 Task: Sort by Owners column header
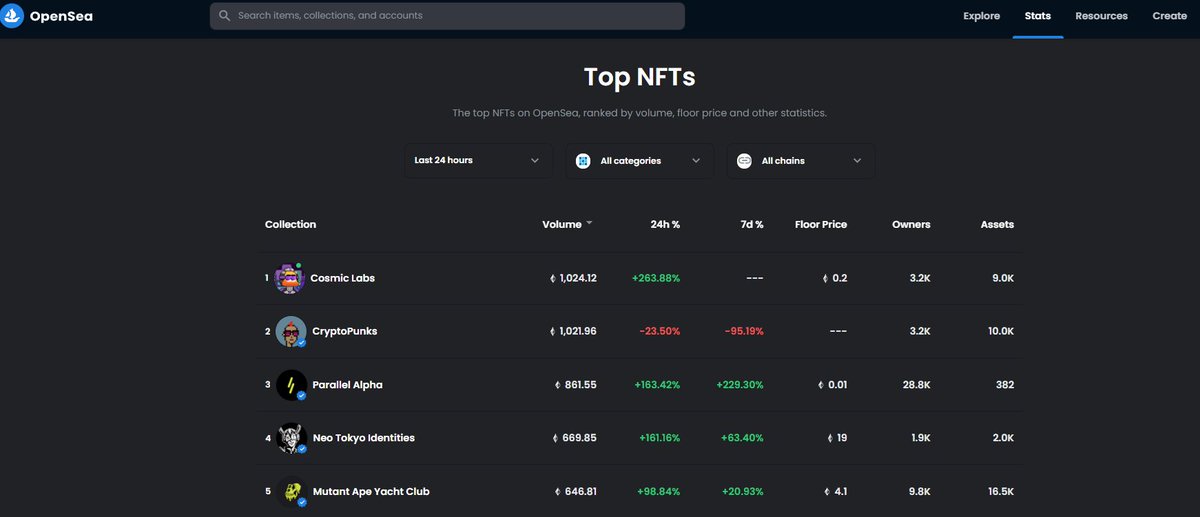pyautogui.click(x=911, y=224)
